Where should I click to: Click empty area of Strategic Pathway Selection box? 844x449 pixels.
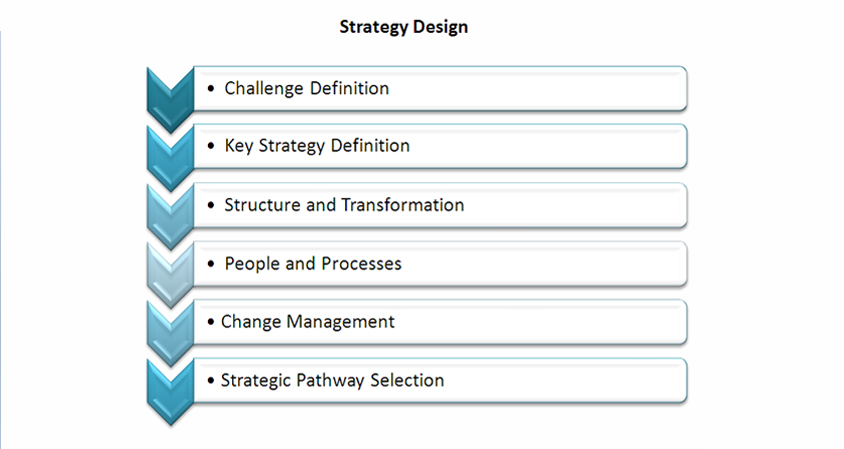(x=565, y=381)
